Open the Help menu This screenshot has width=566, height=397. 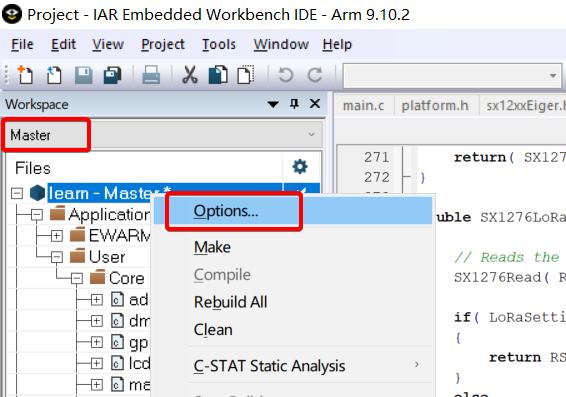337,44
